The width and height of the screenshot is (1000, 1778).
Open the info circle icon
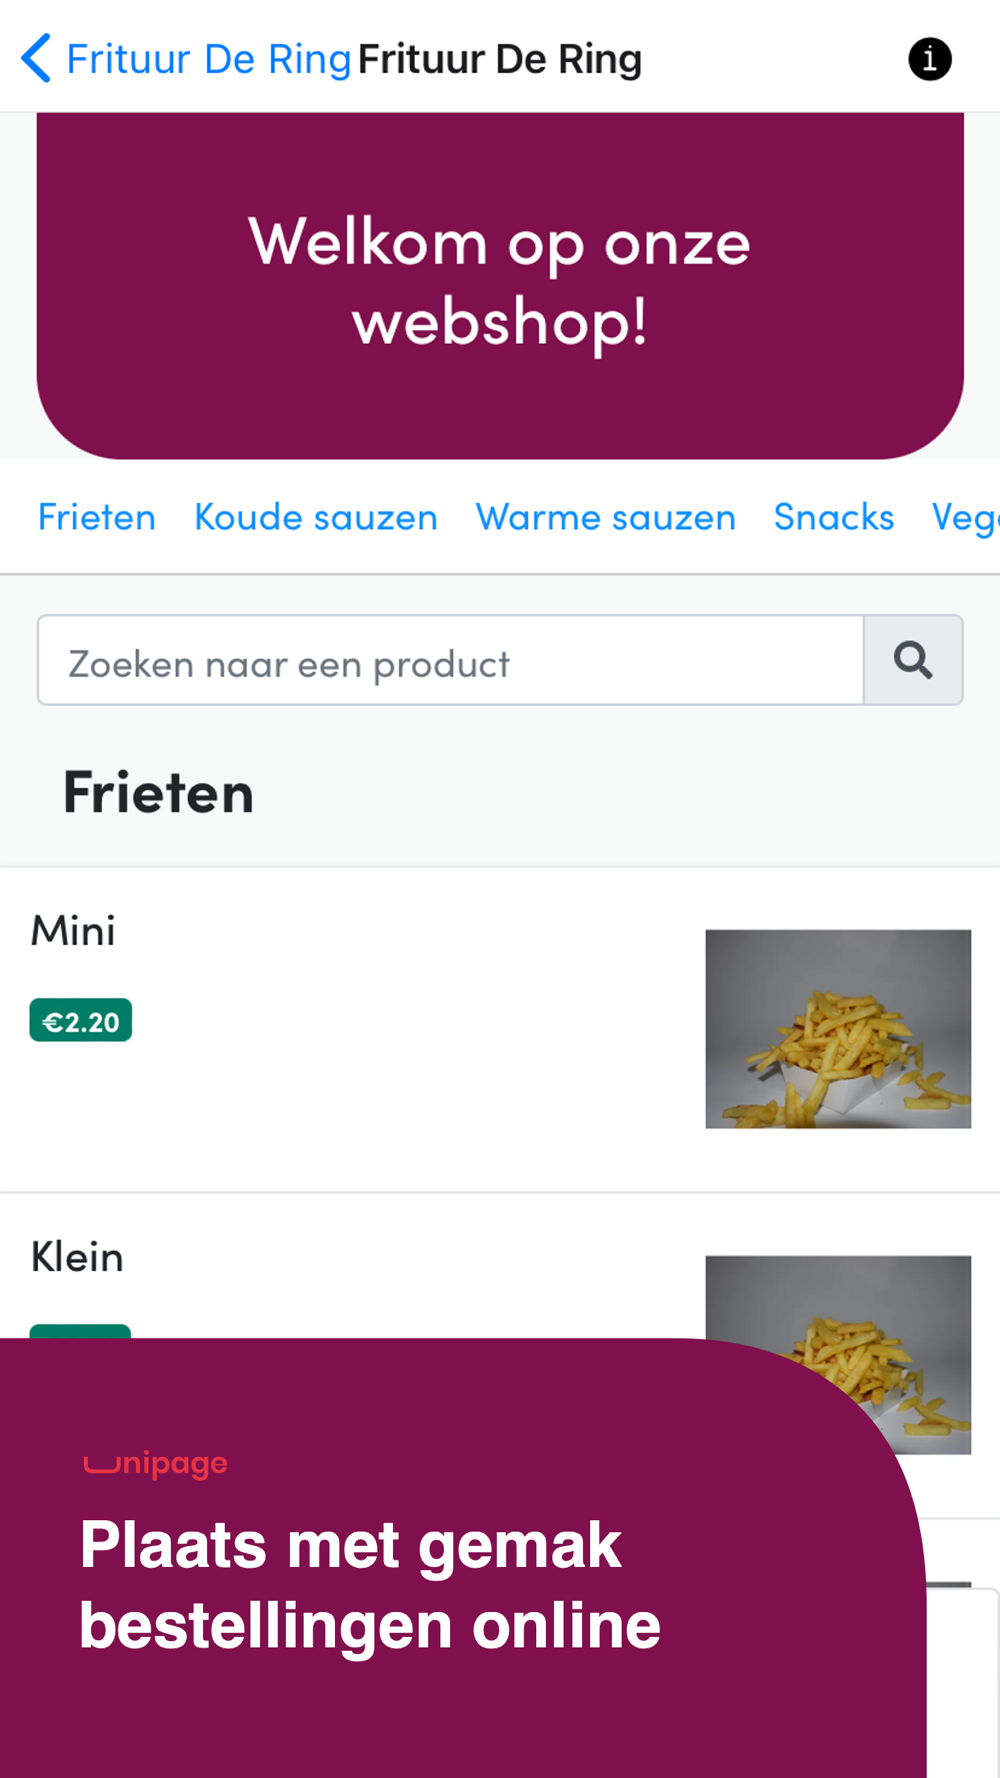coord(929,59)
